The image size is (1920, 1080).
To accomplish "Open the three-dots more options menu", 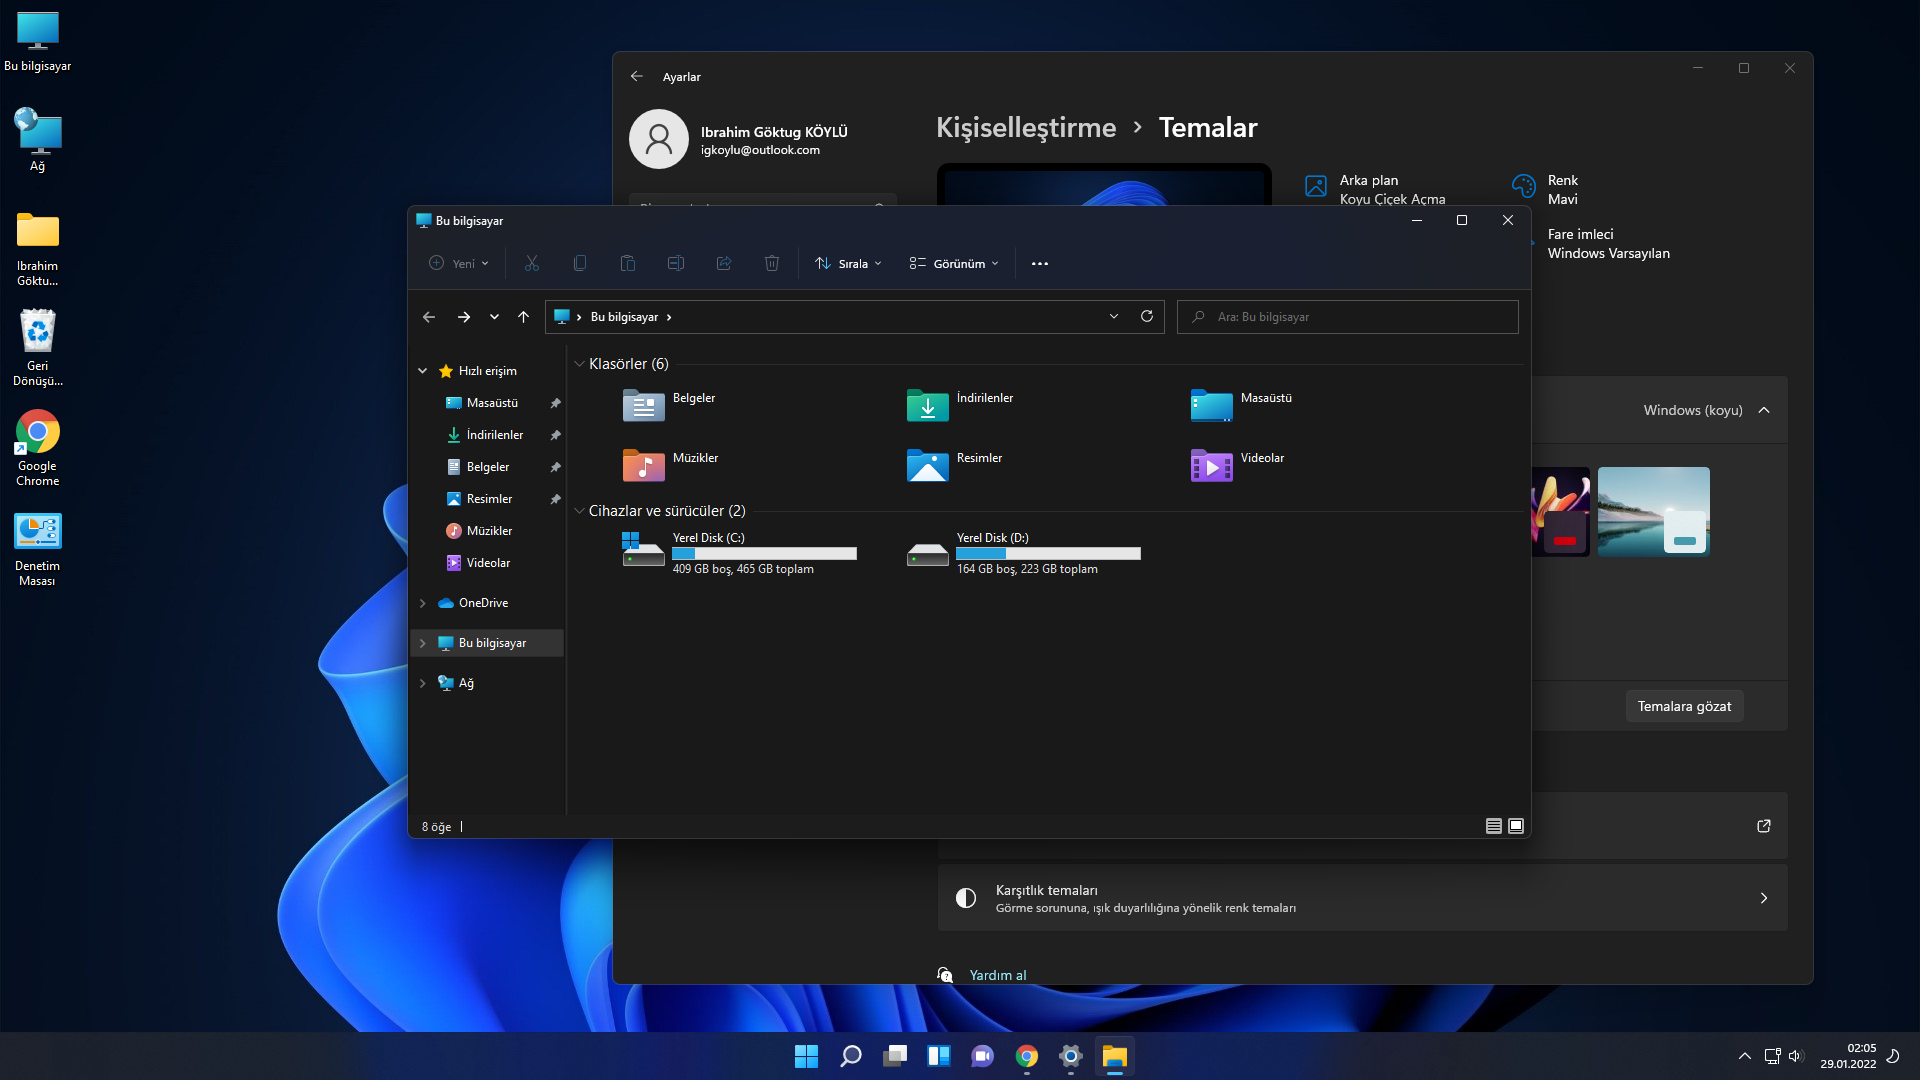I will [x=1040, y=264].
